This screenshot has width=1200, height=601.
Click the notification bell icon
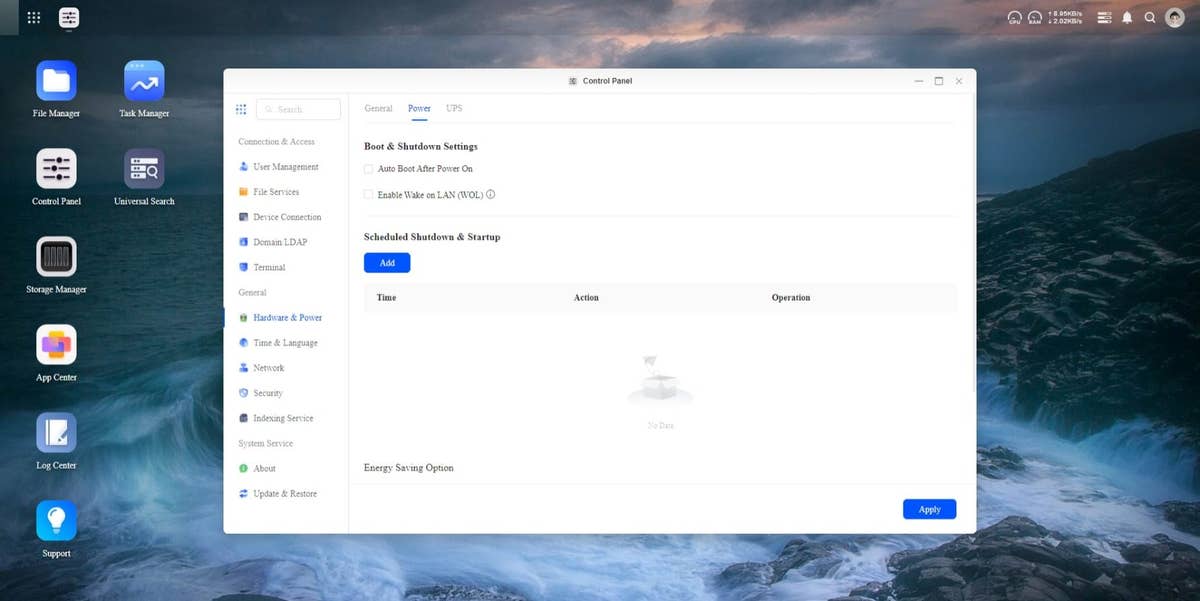click(1127, 18)
